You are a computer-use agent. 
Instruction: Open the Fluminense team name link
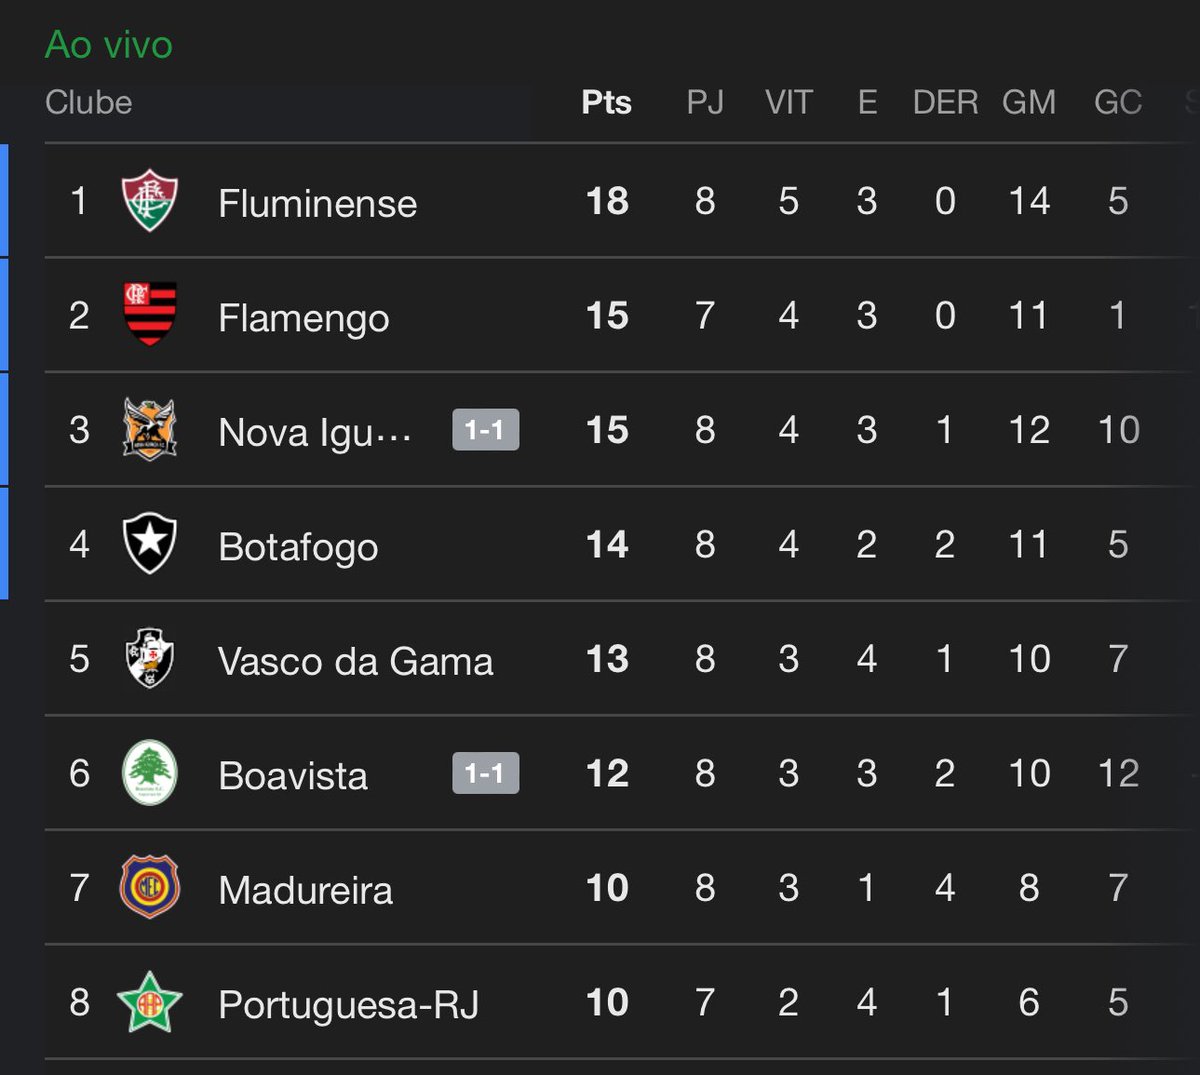(317, 203)
